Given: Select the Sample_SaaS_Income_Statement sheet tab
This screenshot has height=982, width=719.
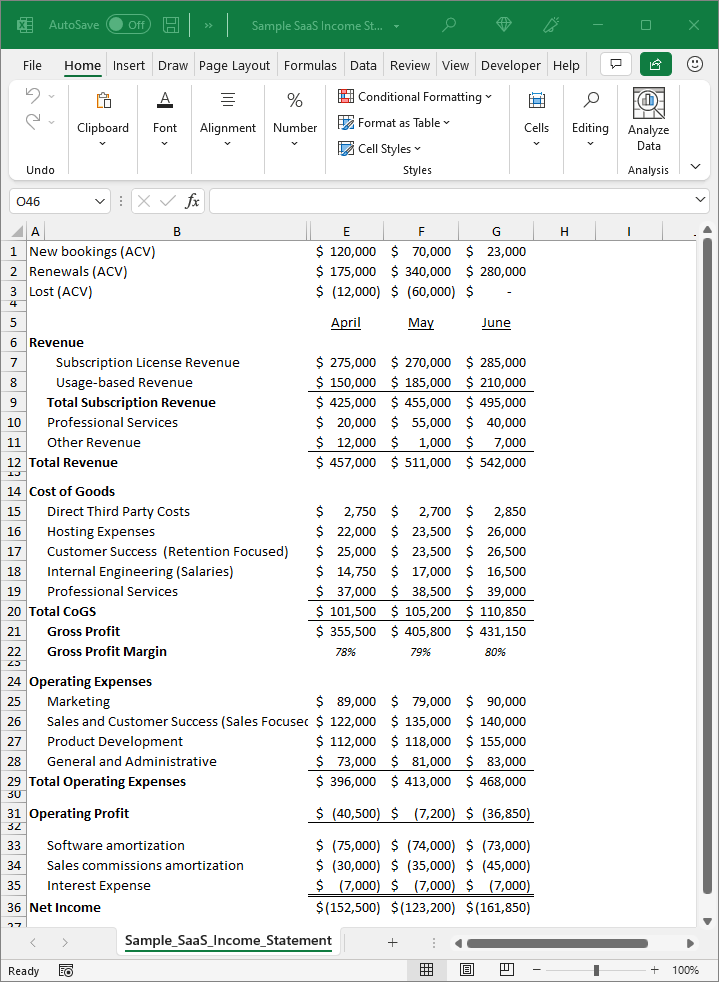Looking at the screenshot, I should point(228,941).
